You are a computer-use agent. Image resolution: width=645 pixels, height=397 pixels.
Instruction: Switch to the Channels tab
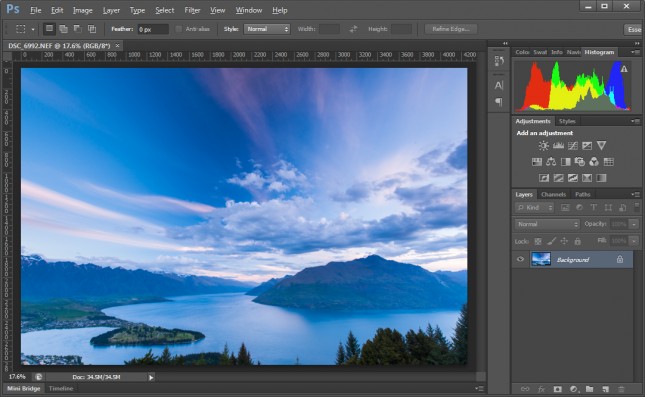pyautogui.click(x=553, y=194)
